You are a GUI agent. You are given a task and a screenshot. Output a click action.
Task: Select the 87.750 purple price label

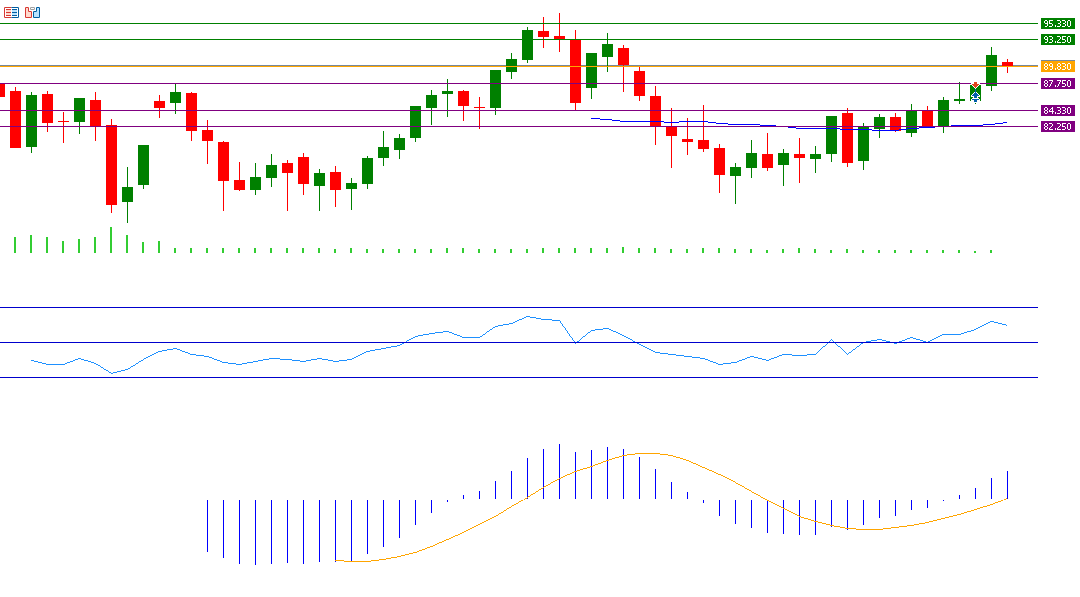(x=1057, y=84)
